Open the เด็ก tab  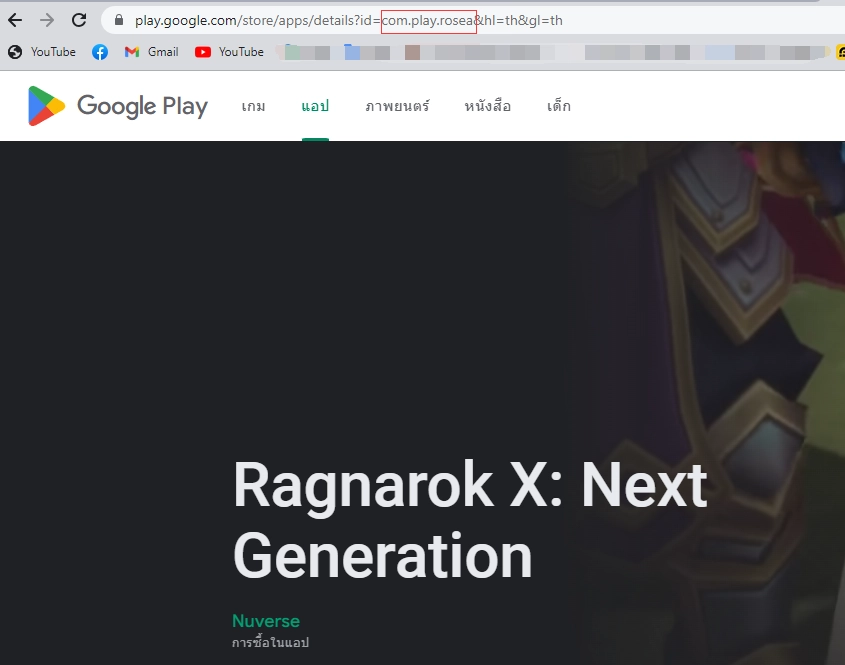click(x=559, y=106)
